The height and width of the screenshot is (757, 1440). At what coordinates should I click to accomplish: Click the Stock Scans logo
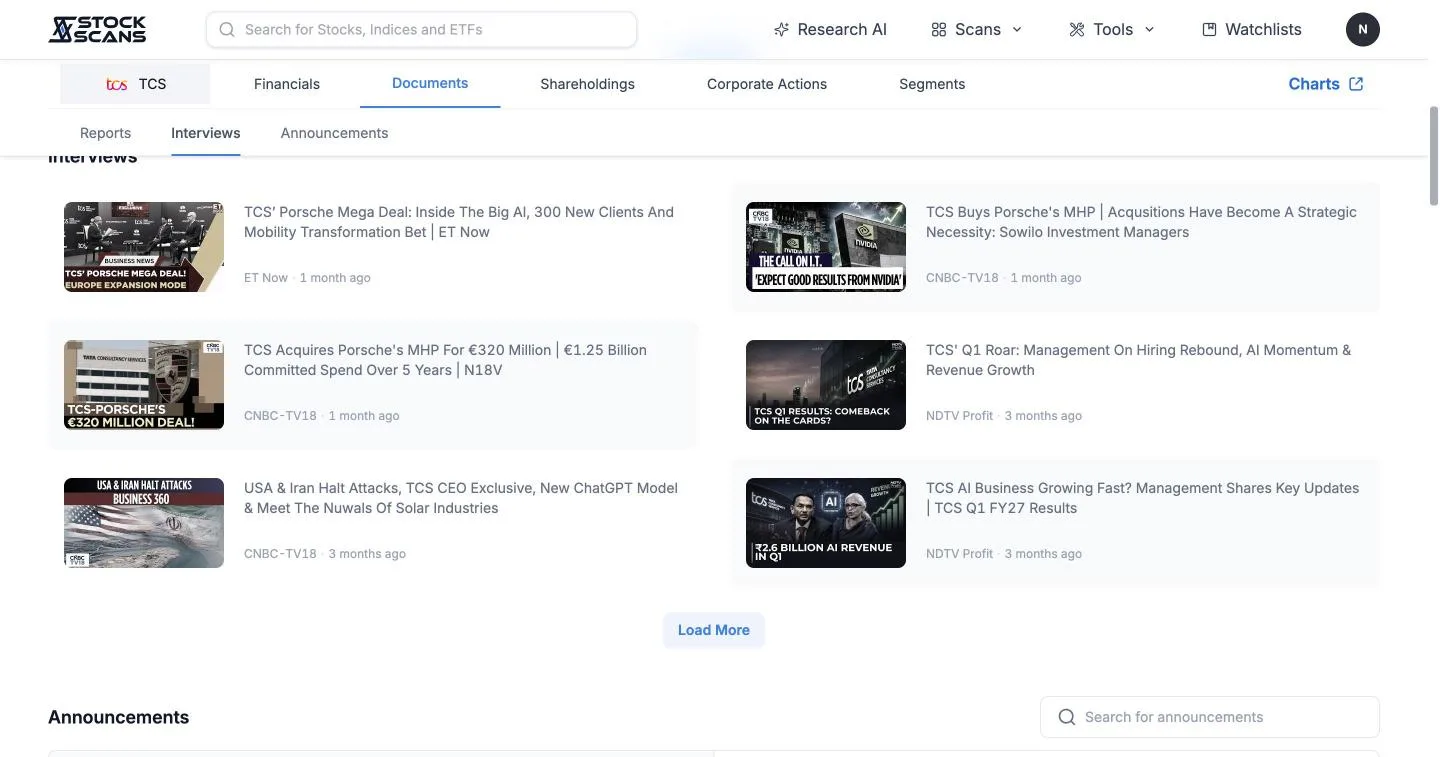pyautogui.click(x=97, y=29)
